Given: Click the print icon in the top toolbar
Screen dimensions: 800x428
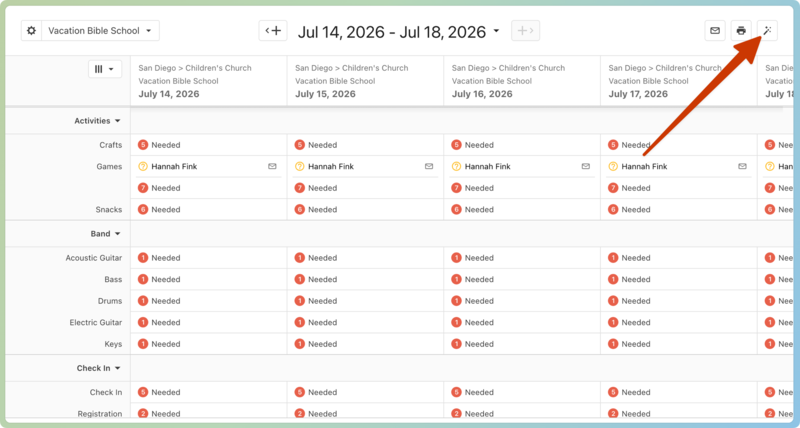Looking at the screenshot, I should (741, 31).
